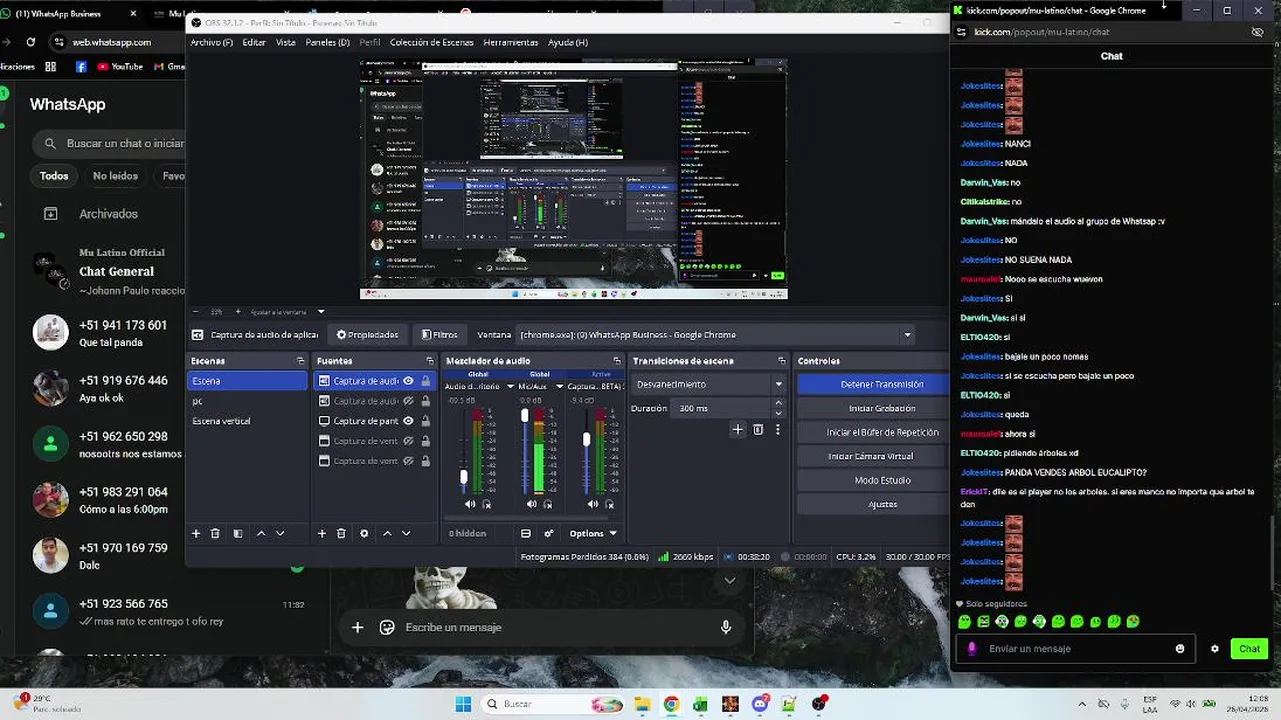This screenshot has height=720, width=1281.
Task: Toggle lock on the last Captura de ventana source
Action: (426, 461)
